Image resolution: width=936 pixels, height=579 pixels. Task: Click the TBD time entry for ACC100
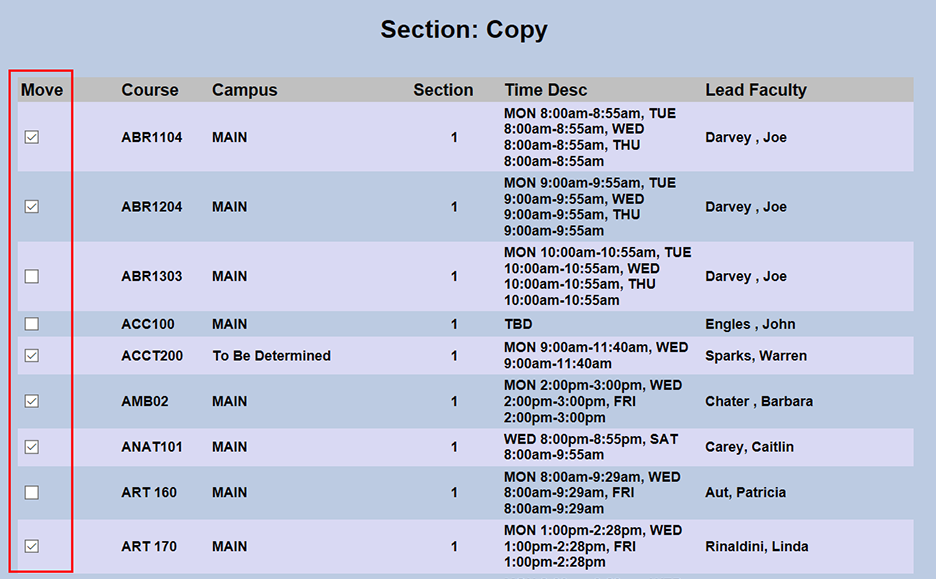tap(518, 324)
